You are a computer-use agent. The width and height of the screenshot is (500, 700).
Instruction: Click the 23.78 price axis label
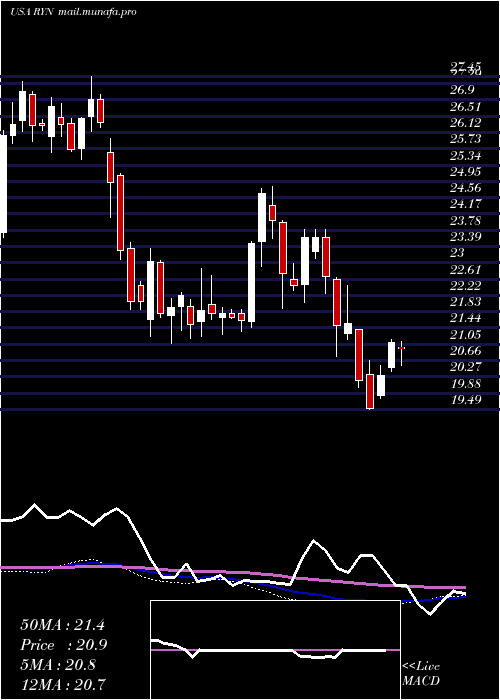click(466, 221)
